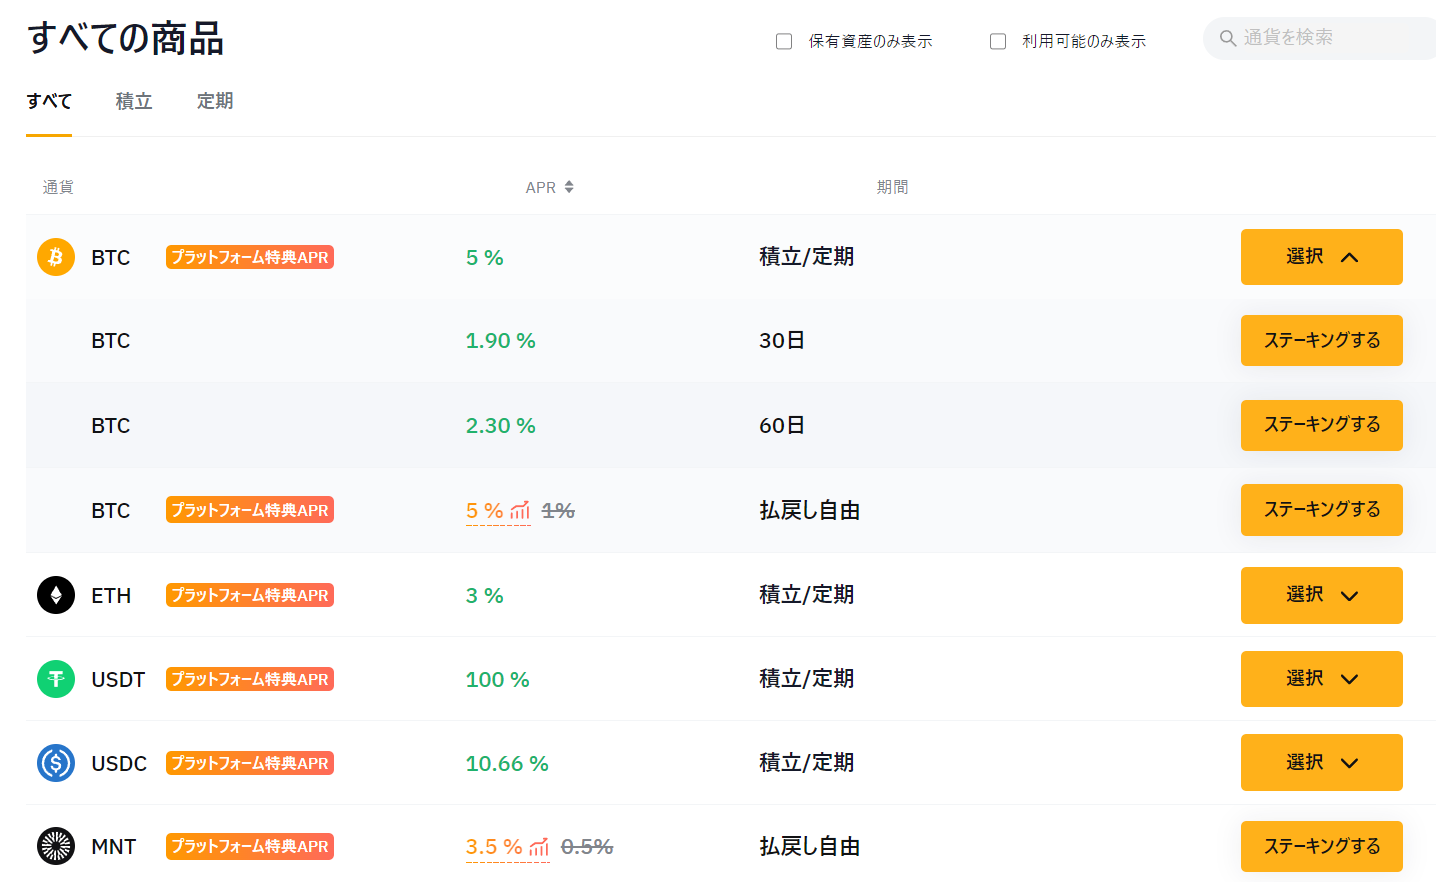Image resolution: width=1436 pixels, height=882 pixels.
Task: Click プラットフォーム特典APR badge on USDT row
Action: click(250, 679)
